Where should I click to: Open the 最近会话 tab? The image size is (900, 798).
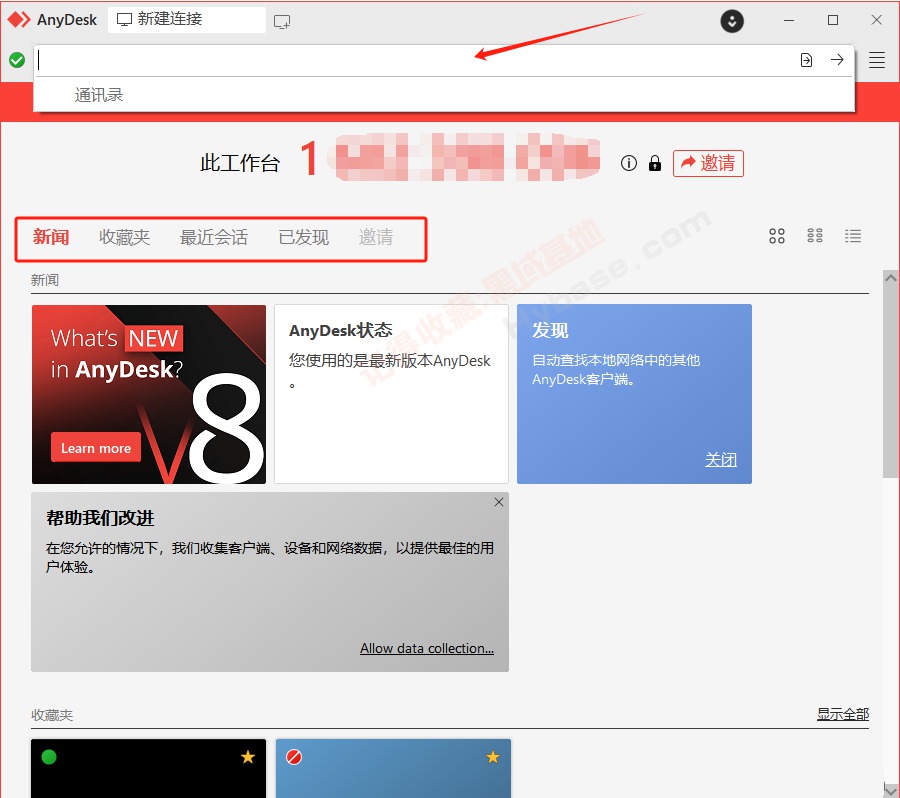tap(214, 237)
